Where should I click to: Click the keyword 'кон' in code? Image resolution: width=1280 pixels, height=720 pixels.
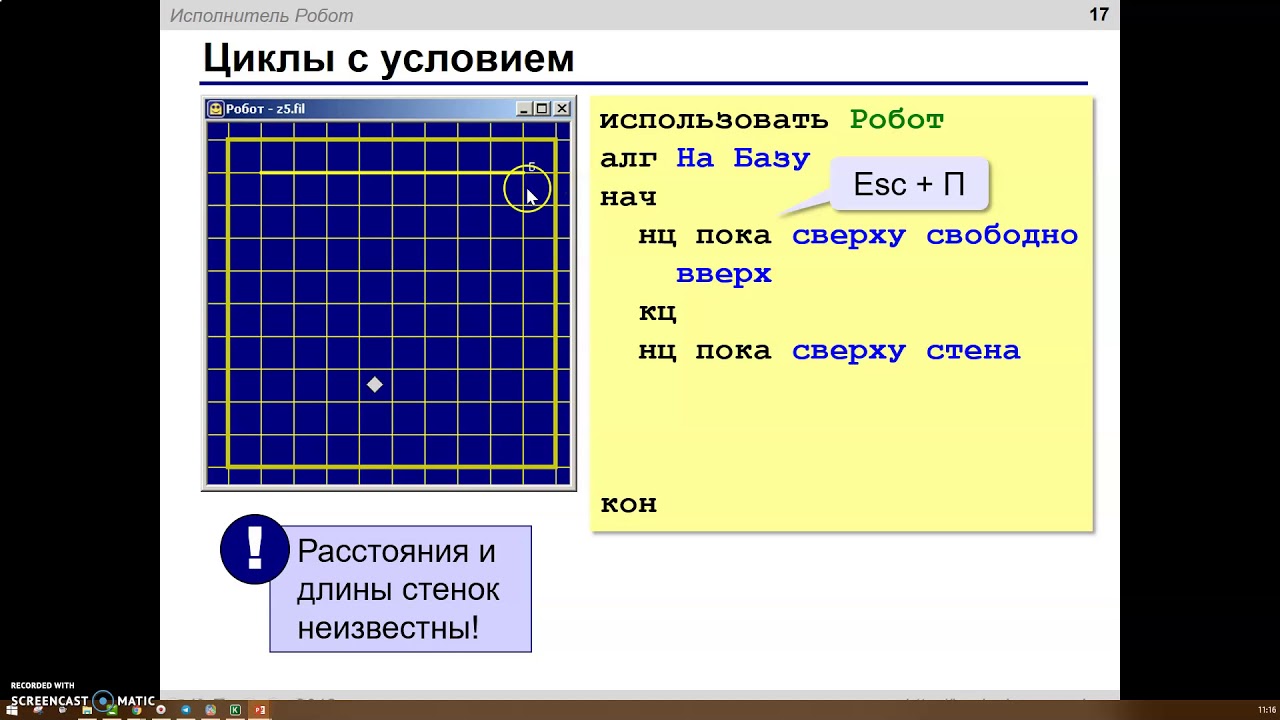(628, 504)
